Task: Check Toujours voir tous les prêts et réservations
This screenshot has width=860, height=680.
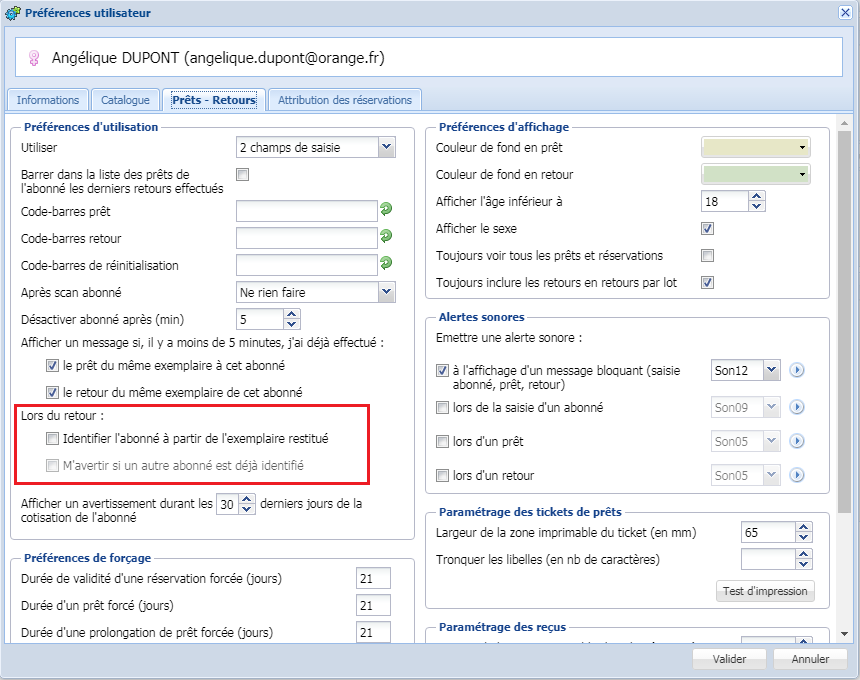Action: (708, 255)
